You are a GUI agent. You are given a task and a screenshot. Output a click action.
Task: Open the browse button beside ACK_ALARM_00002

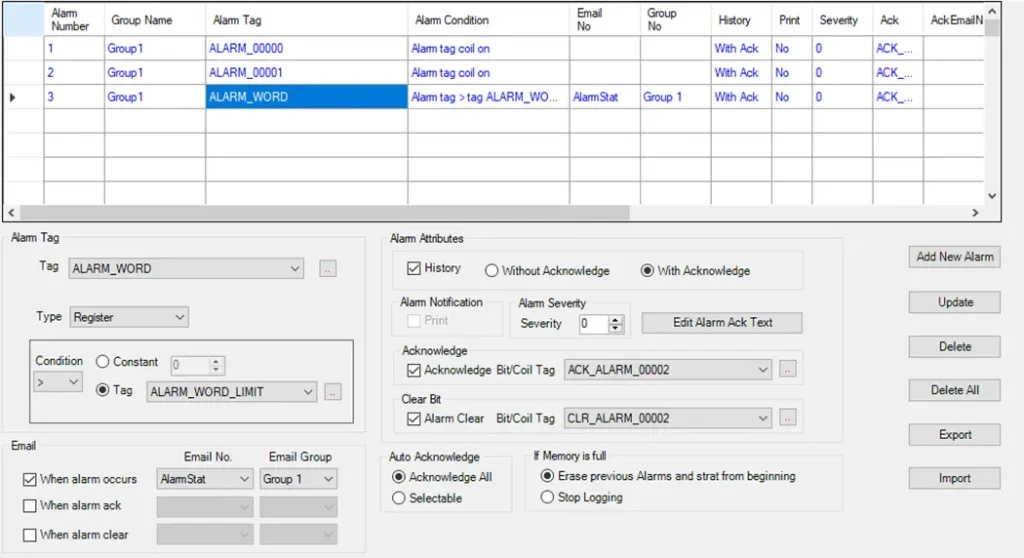click(788, 370)
